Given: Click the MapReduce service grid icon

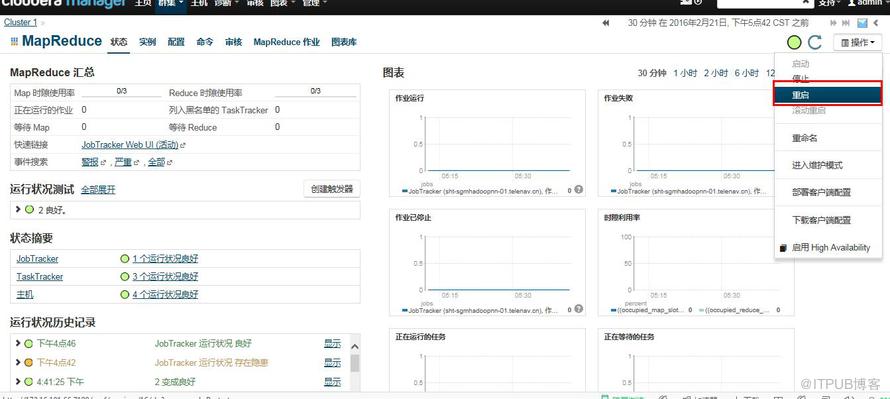Looking at the screenshot, I should point(14,41).
